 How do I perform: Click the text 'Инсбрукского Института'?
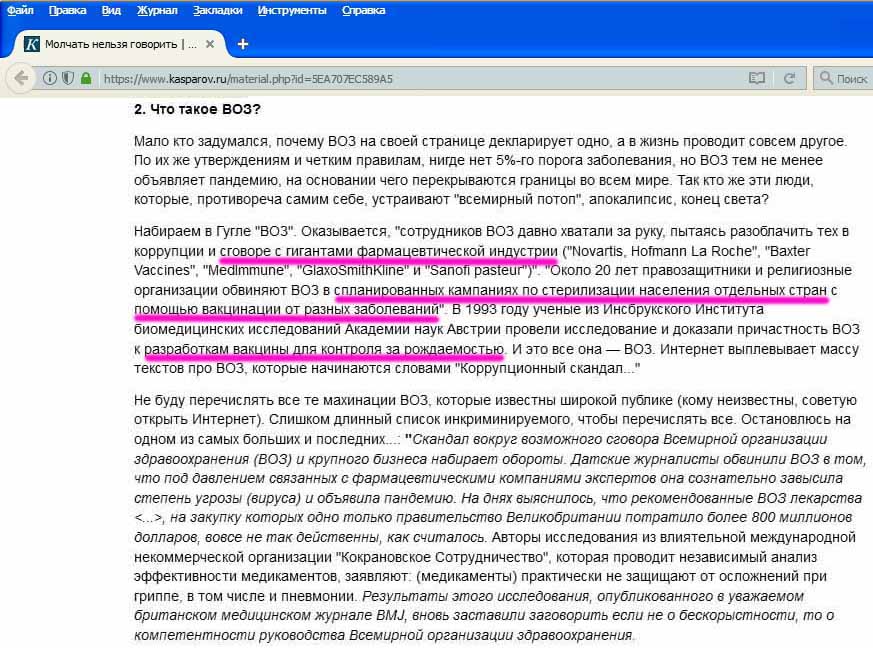683,310
